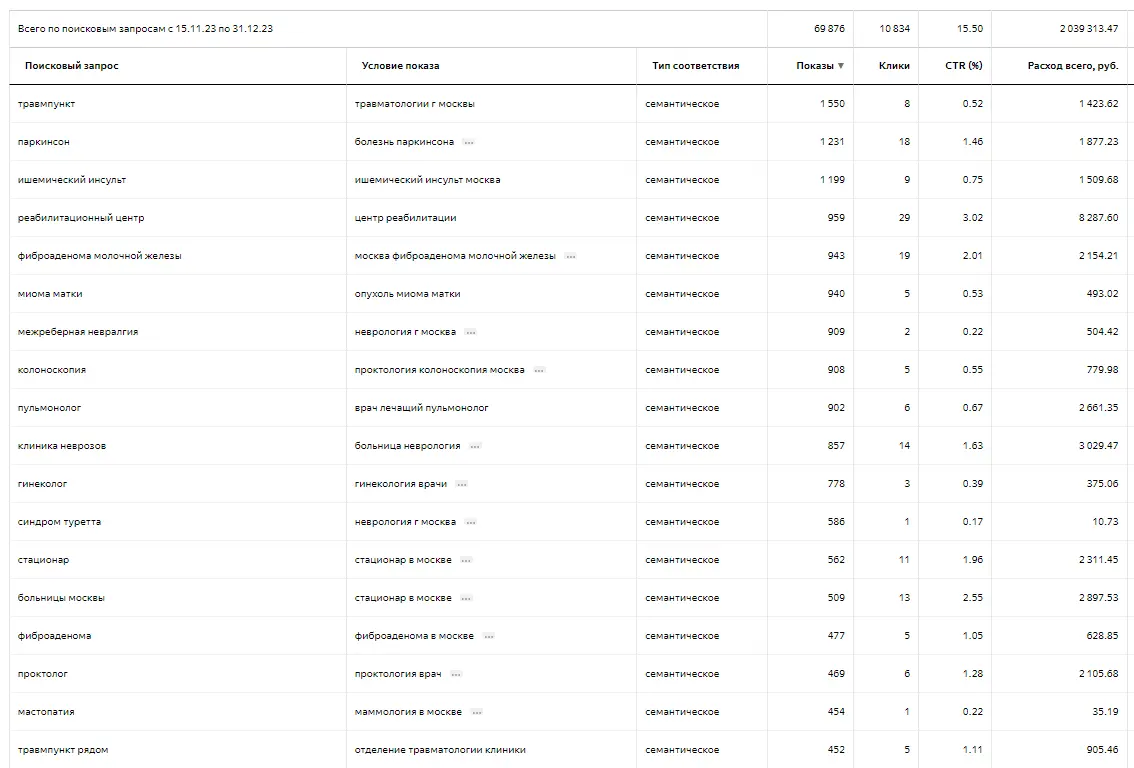Viewport: 1134px width, 768px height.
Task: Select 'Условие показа' column header
Action: (400, 66)
